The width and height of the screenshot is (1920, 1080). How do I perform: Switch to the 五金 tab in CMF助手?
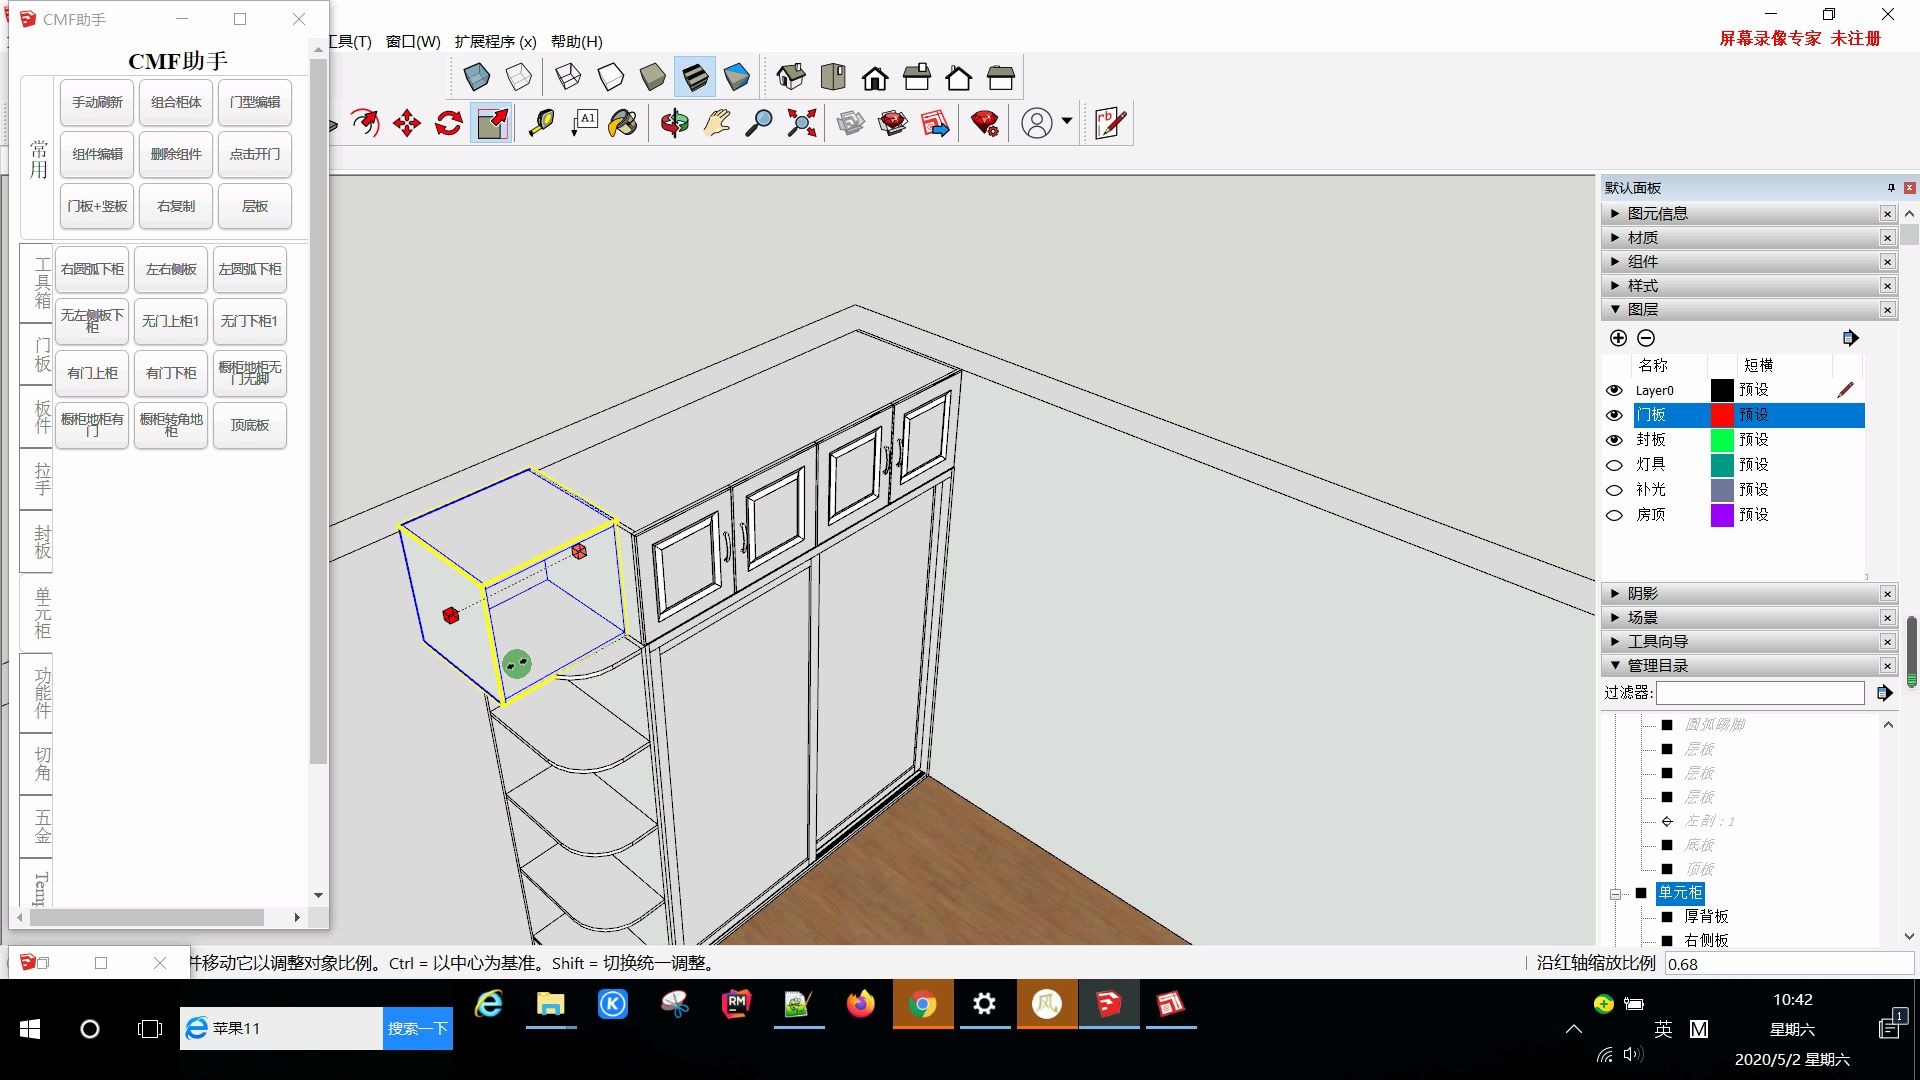pyautogui.click(x=36, y=827)
